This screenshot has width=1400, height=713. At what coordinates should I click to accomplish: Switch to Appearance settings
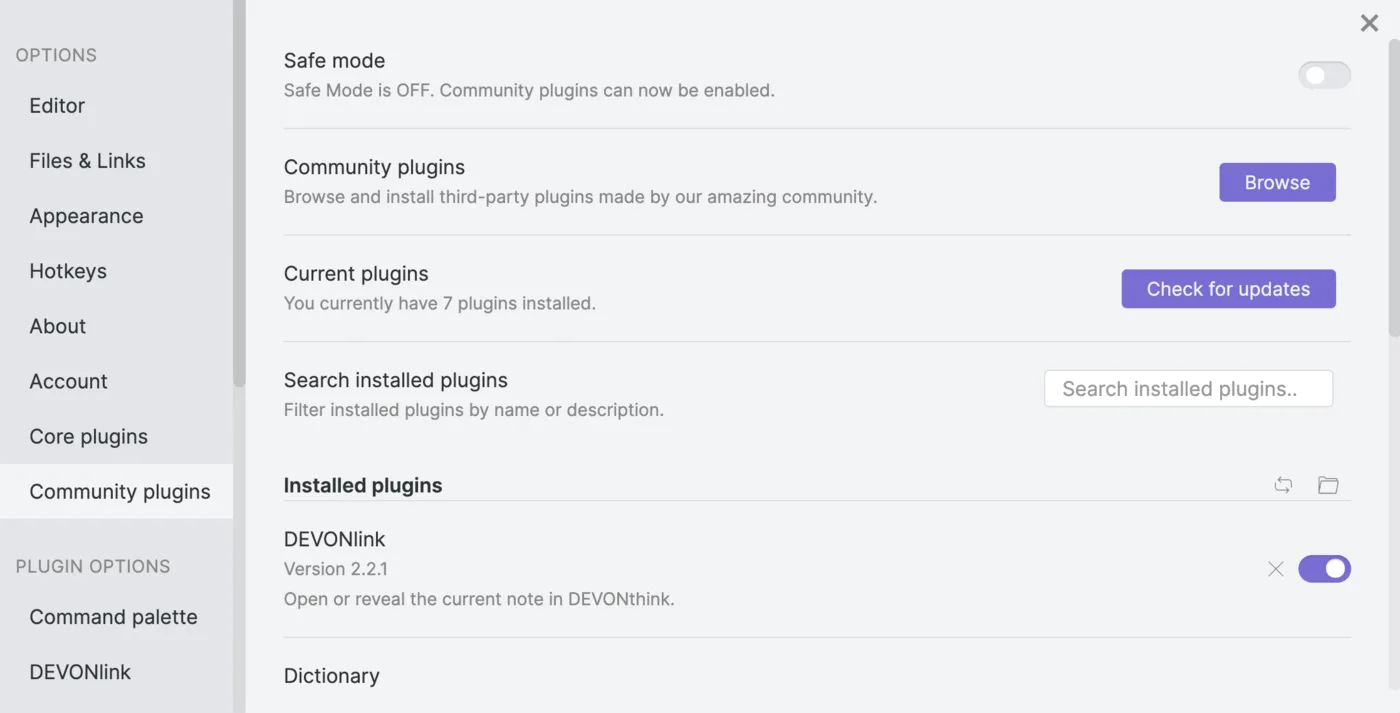86,215
